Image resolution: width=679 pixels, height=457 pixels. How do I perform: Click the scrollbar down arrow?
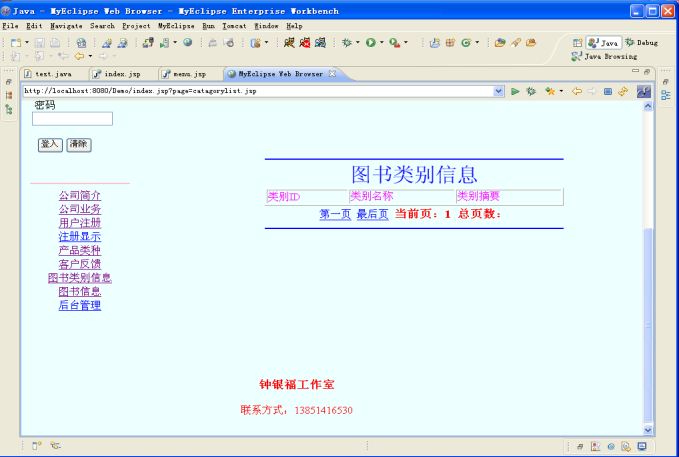point(648,430)
